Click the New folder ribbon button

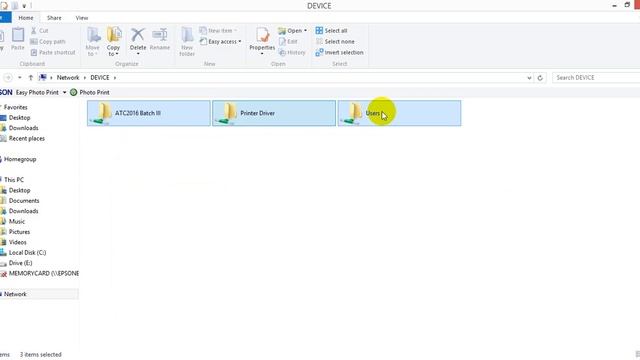(187, 41)
